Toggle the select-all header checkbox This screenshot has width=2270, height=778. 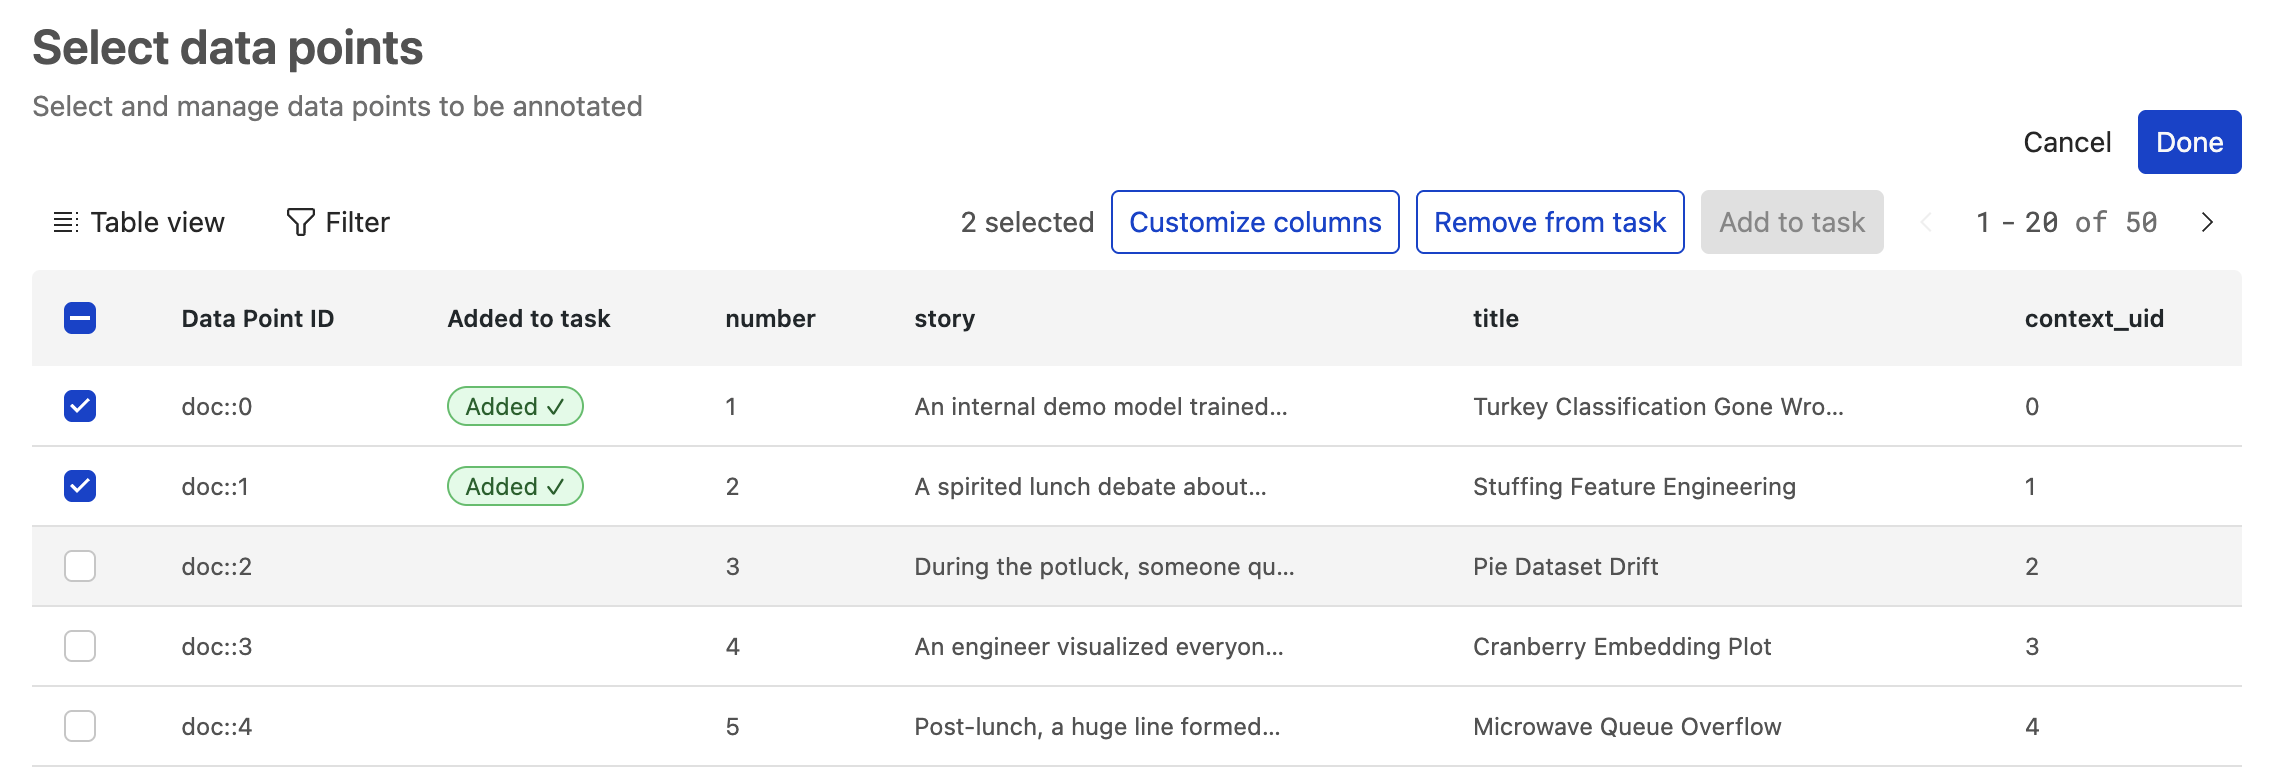(80, 318)
